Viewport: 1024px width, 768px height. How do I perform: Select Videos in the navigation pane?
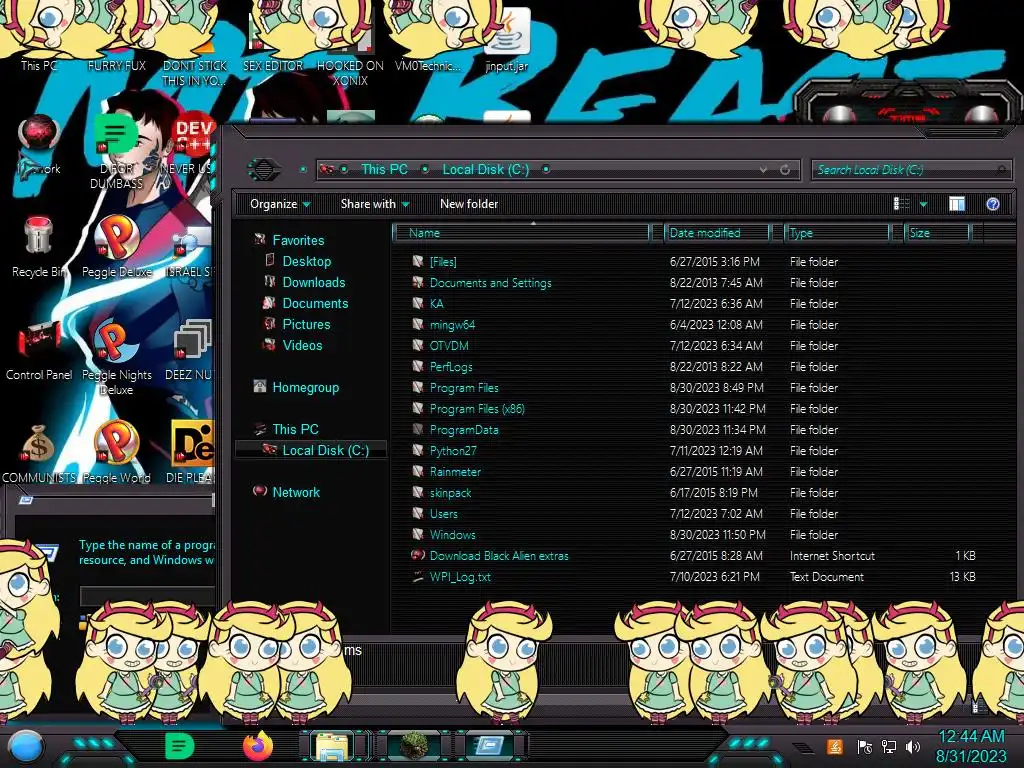pos(302,345)
